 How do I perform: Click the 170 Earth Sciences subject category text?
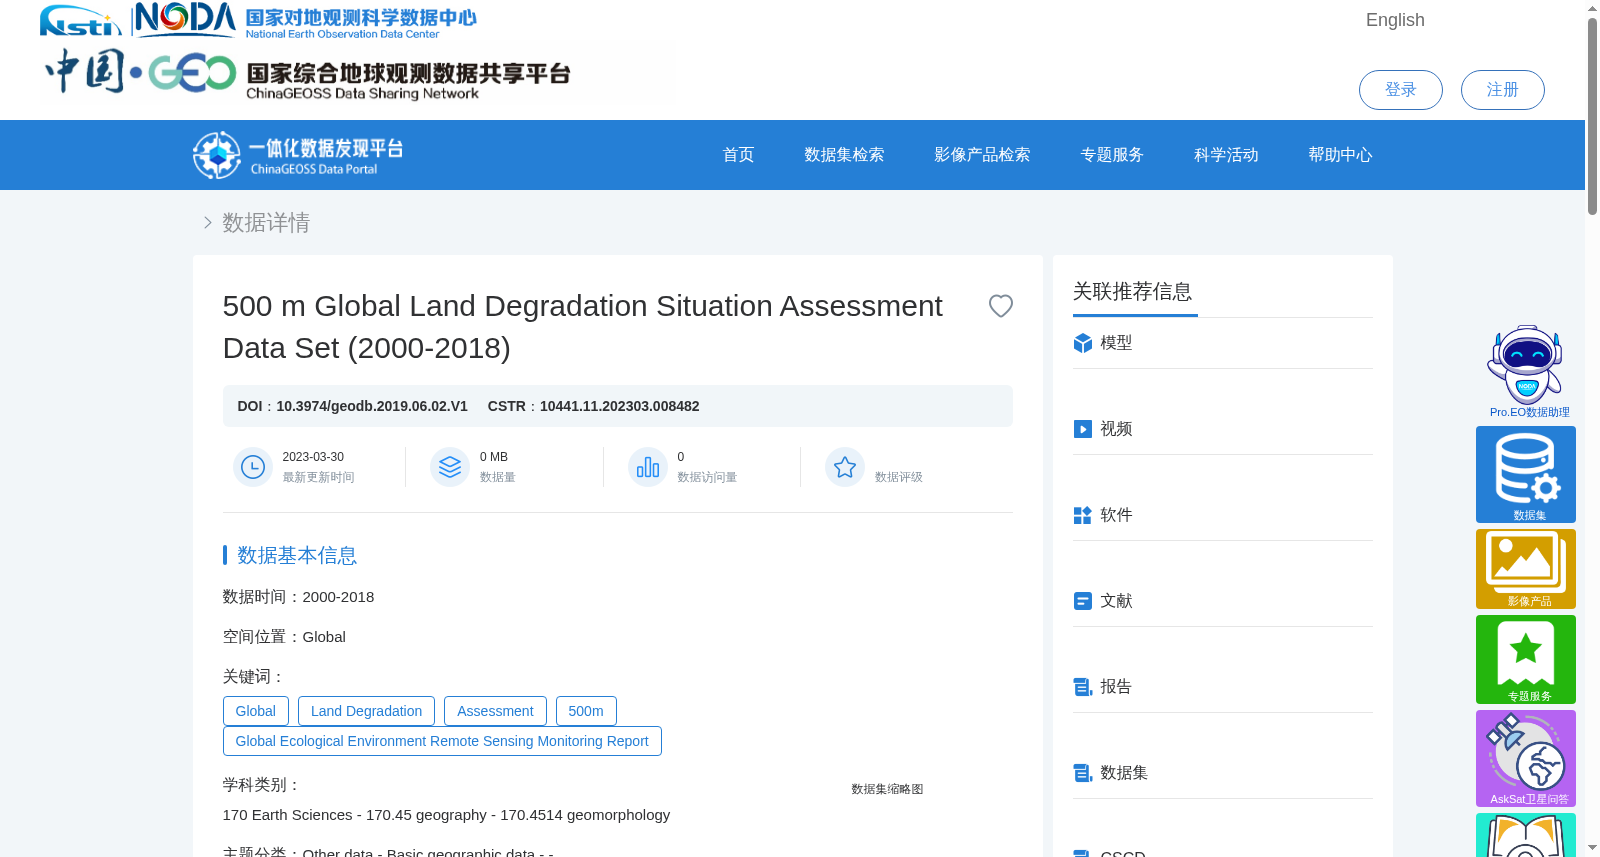[x=446, y=815]
